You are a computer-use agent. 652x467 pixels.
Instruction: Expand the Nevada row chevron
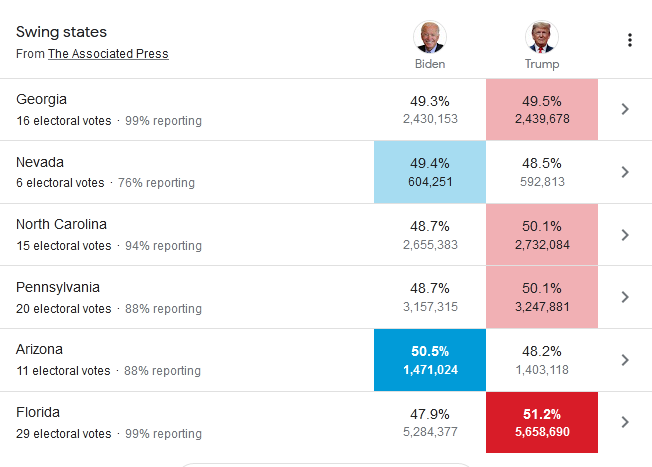[625, 172]
